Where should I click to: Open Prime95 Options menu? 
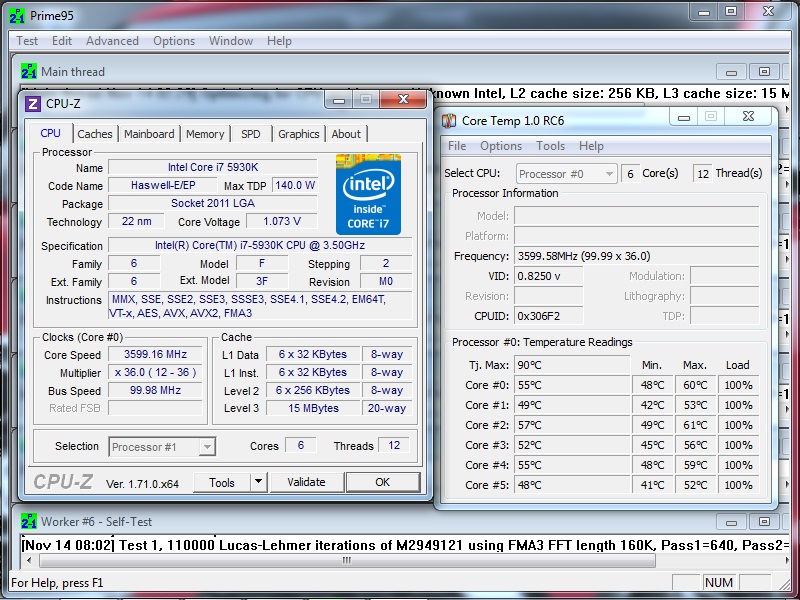pos(174,41)
